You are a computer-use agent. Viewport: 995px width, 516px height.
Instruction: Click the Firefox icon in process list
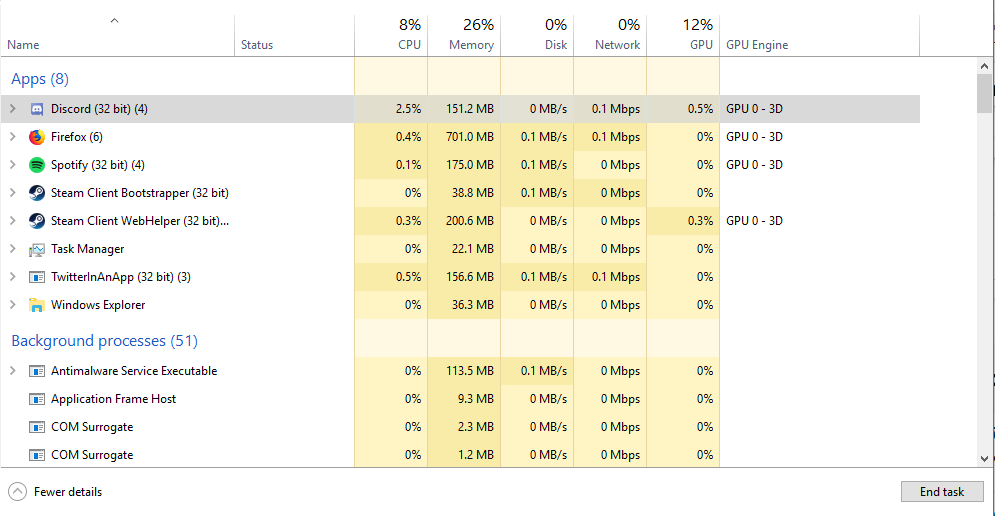[x=37, y=137]
